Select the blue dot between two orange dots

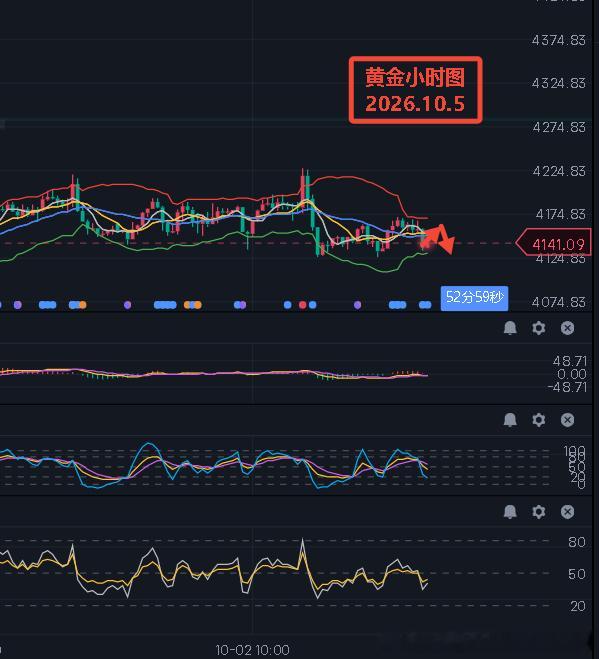[x=192, y=305]
